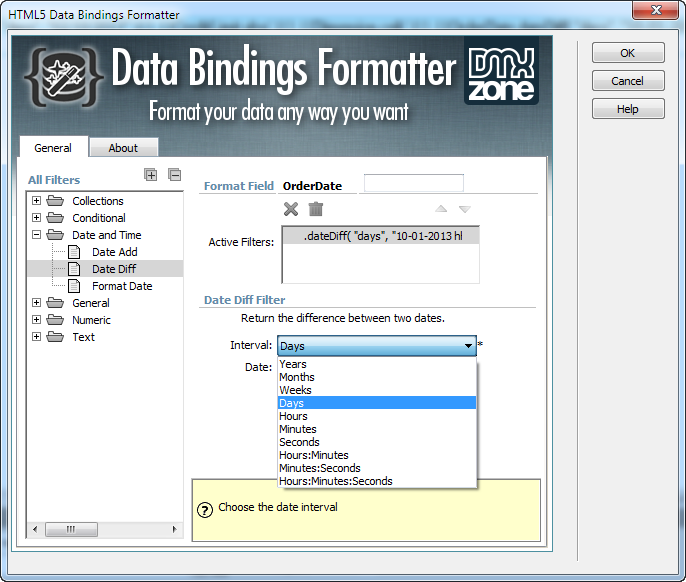Click the filter tree horizontal scrollbar thumb
This screenshot has height=582, width=686.
(x=71, y=529)
